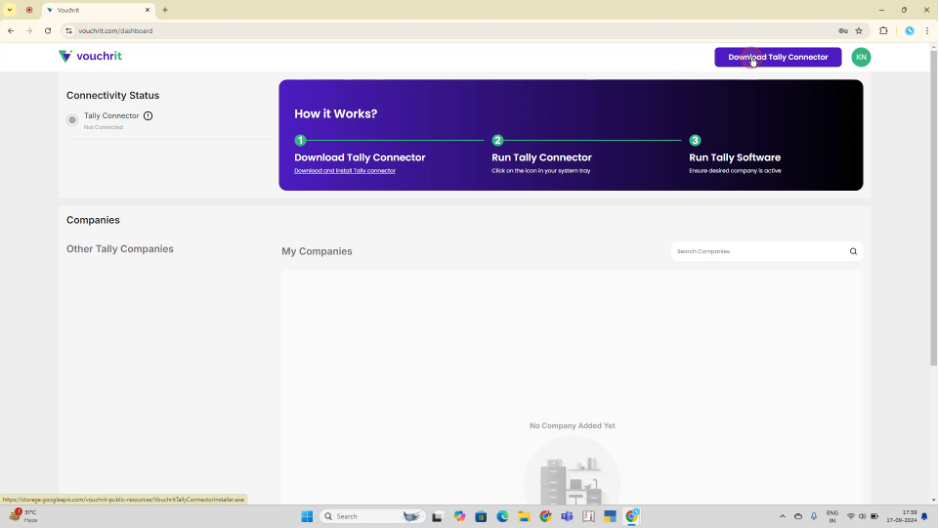Open Microsoft Store from taskbar
The width and height of the screenshot is (939, 529).
coord(481,516)
